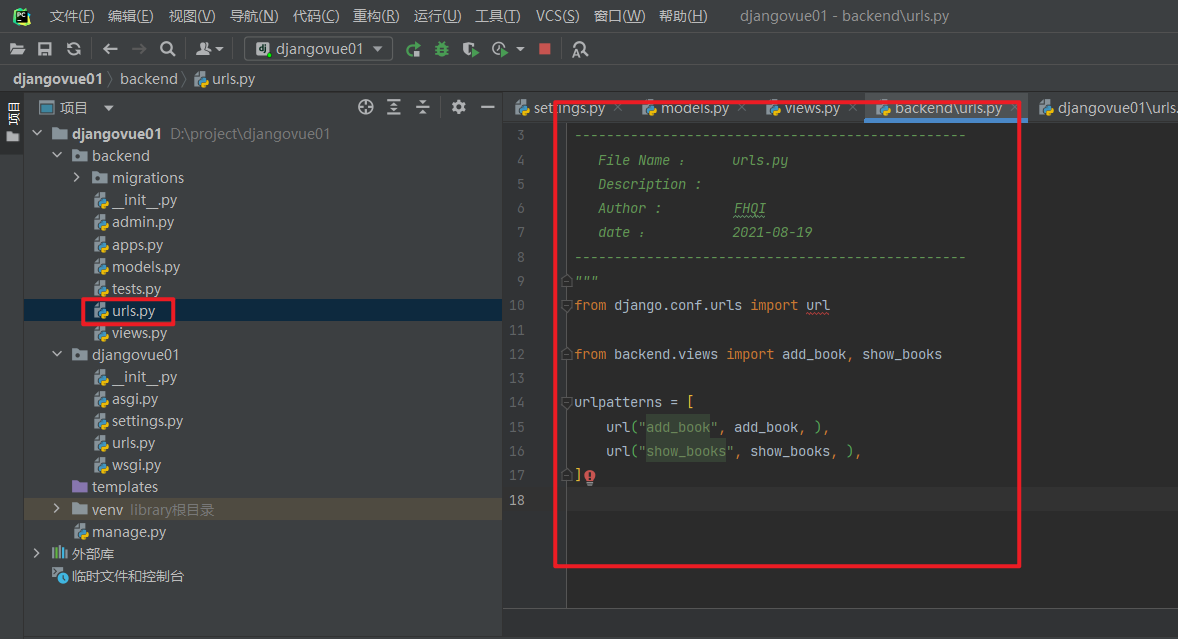Collapse the inner djangovue01 package folder
Screen dimensions: 1178x639
pyautogui.click(x=57, y=354)
